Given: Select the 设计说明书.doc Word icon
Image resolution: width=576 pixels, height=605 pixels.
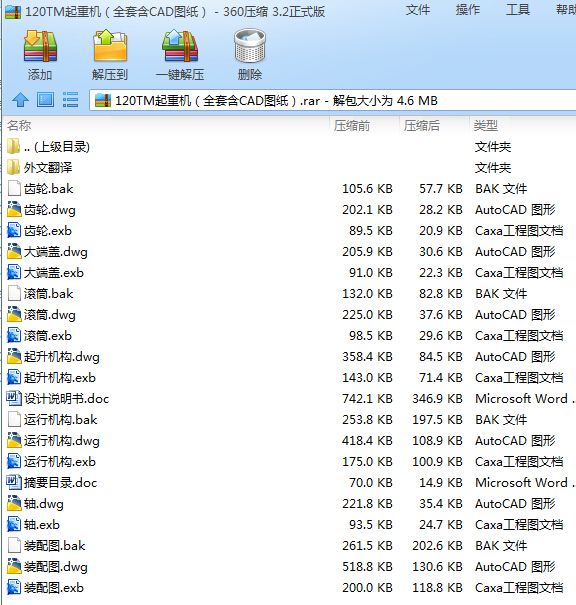Looking at the screenshot, I should tap(14, 399).
